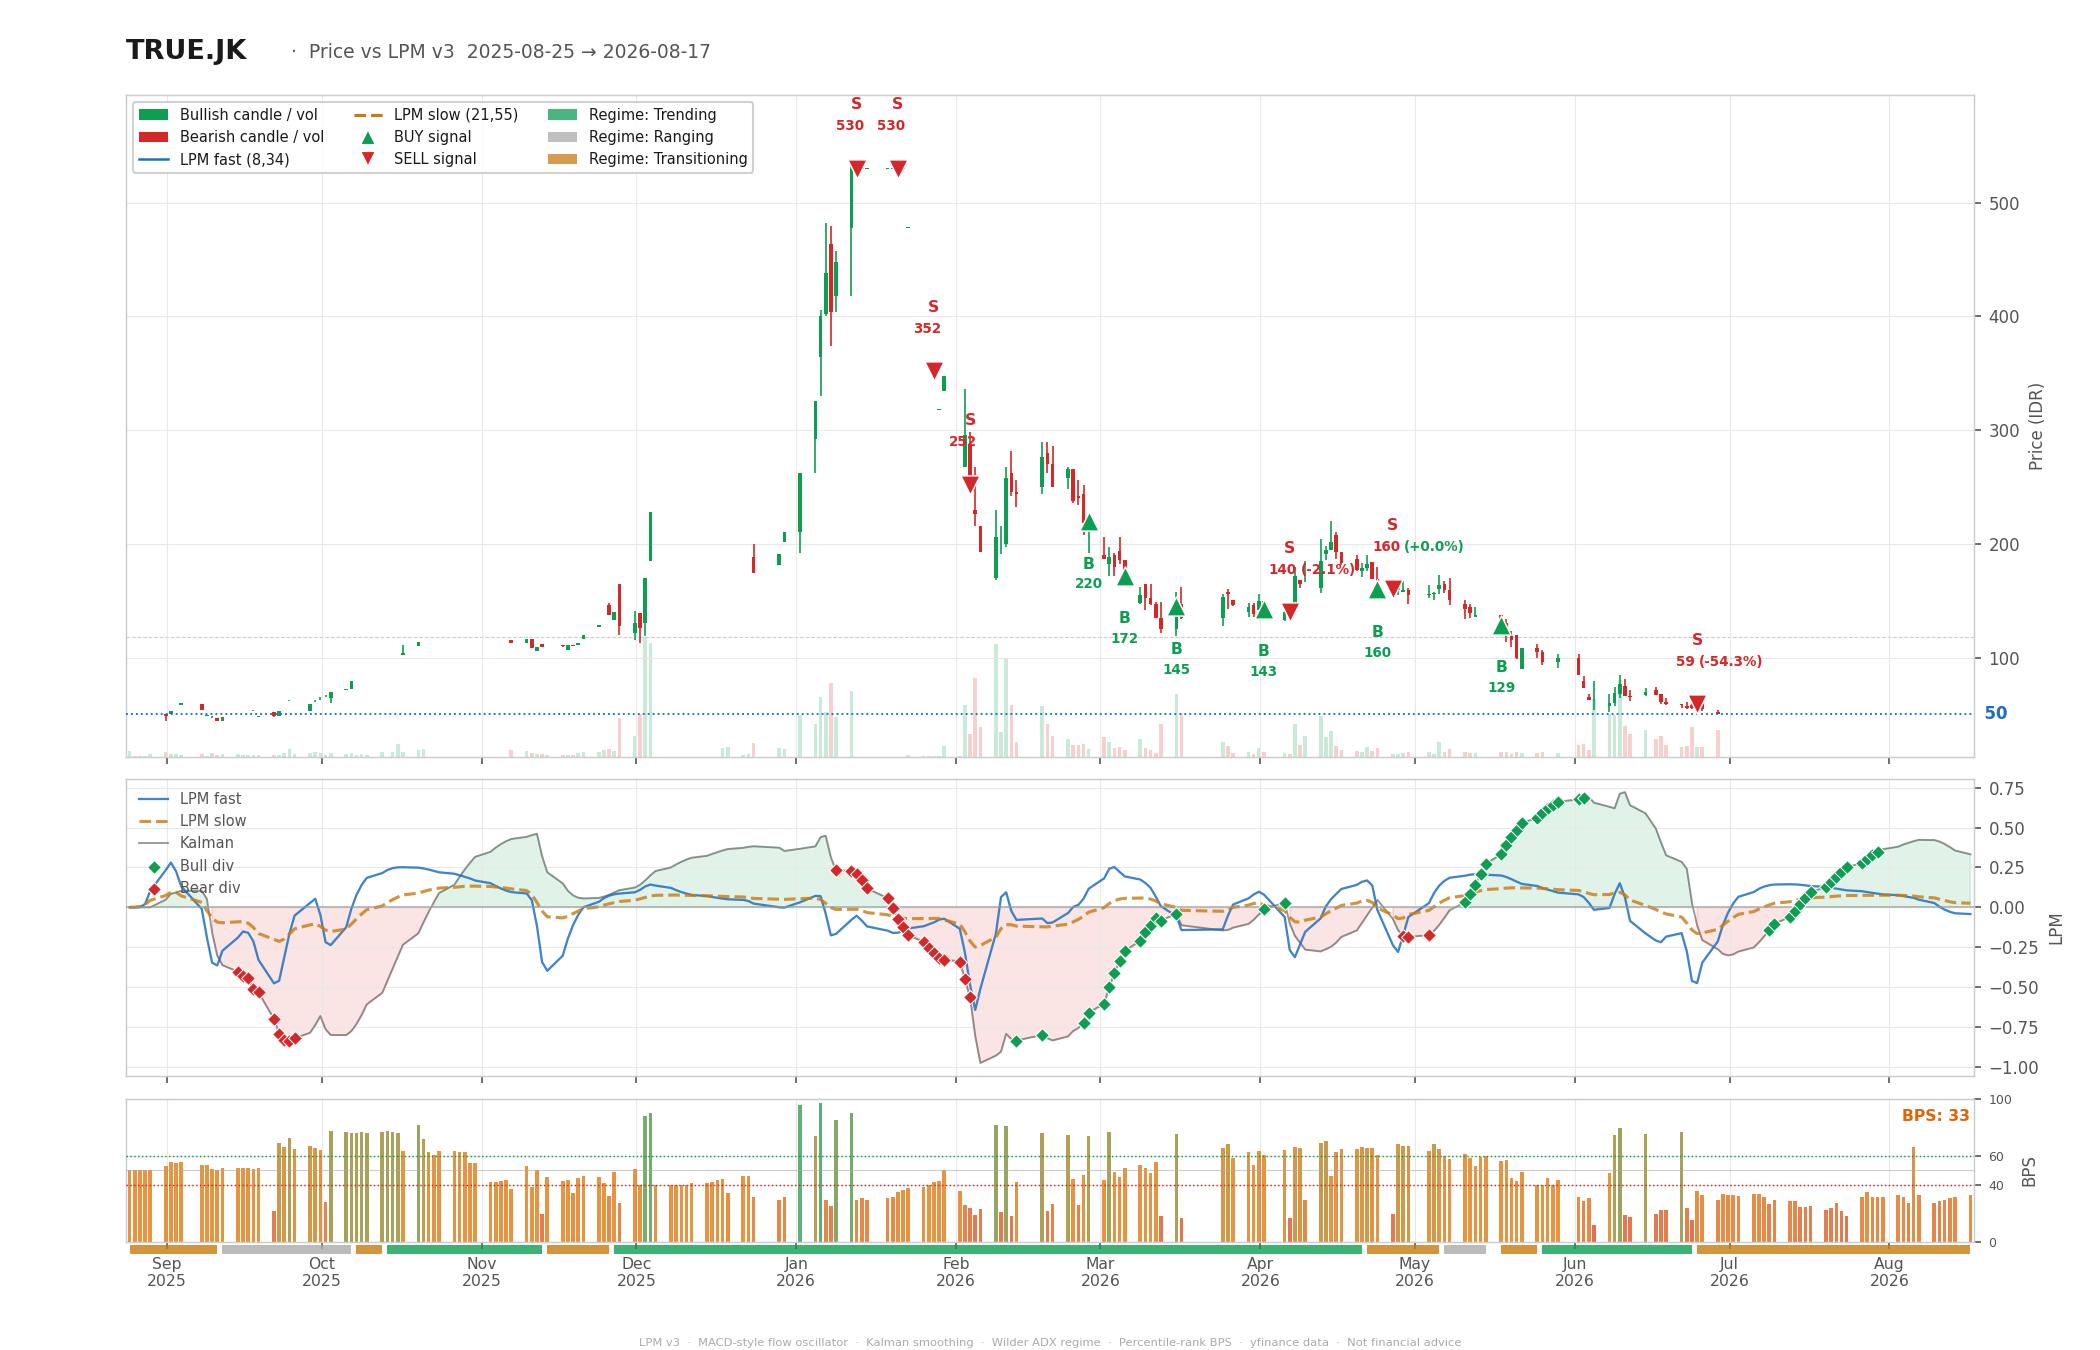The image size is (2100, 1350).
Task: Click the SELL signal triangle in the legend
Action: (368, 159)
